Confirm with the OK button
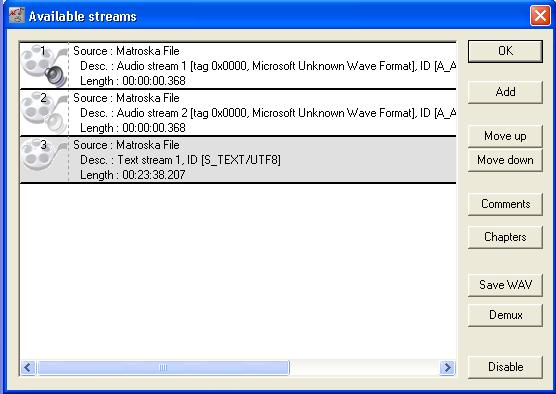 (x=505, y=51)
